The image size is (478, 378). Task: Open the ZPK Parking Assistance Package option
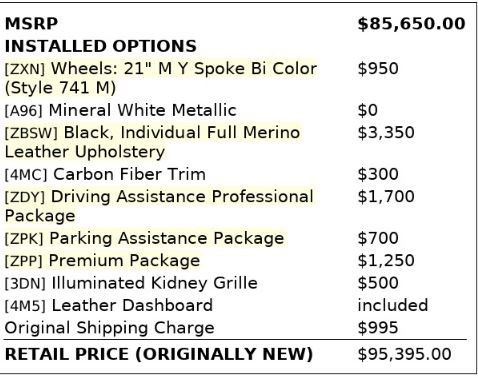(144, 238)
